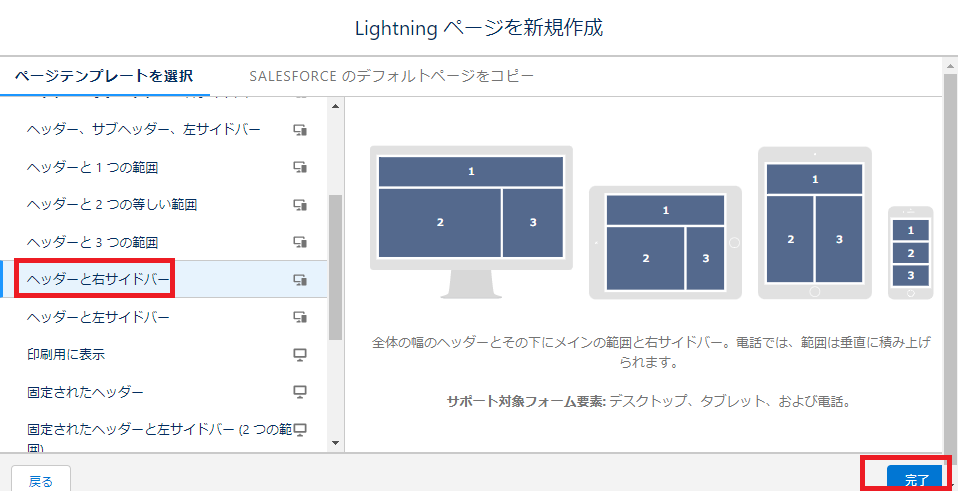Click the phone layout preview
Screen dimensions: 958x491
[x=910, y=253]
